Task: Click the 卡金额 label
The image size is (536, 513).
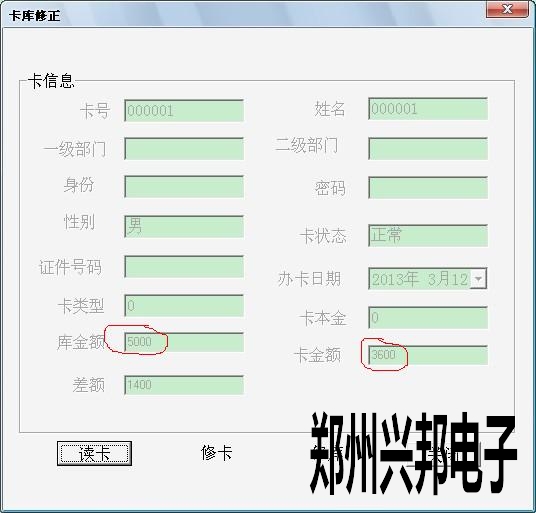Action: pos(318,355)
